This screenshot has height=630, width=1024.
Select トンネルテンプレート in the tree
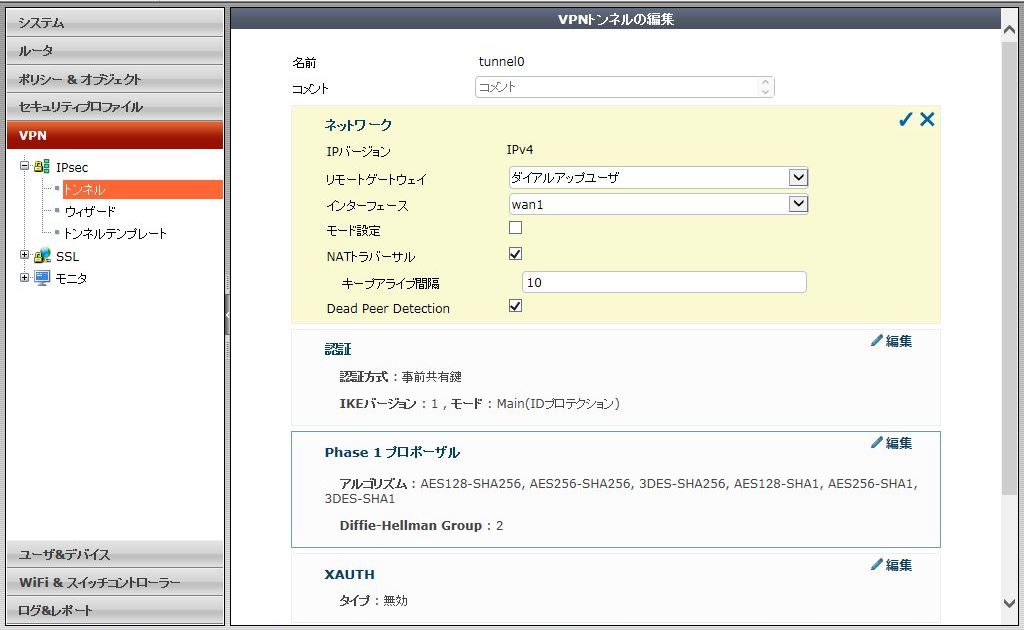point(115,233)
